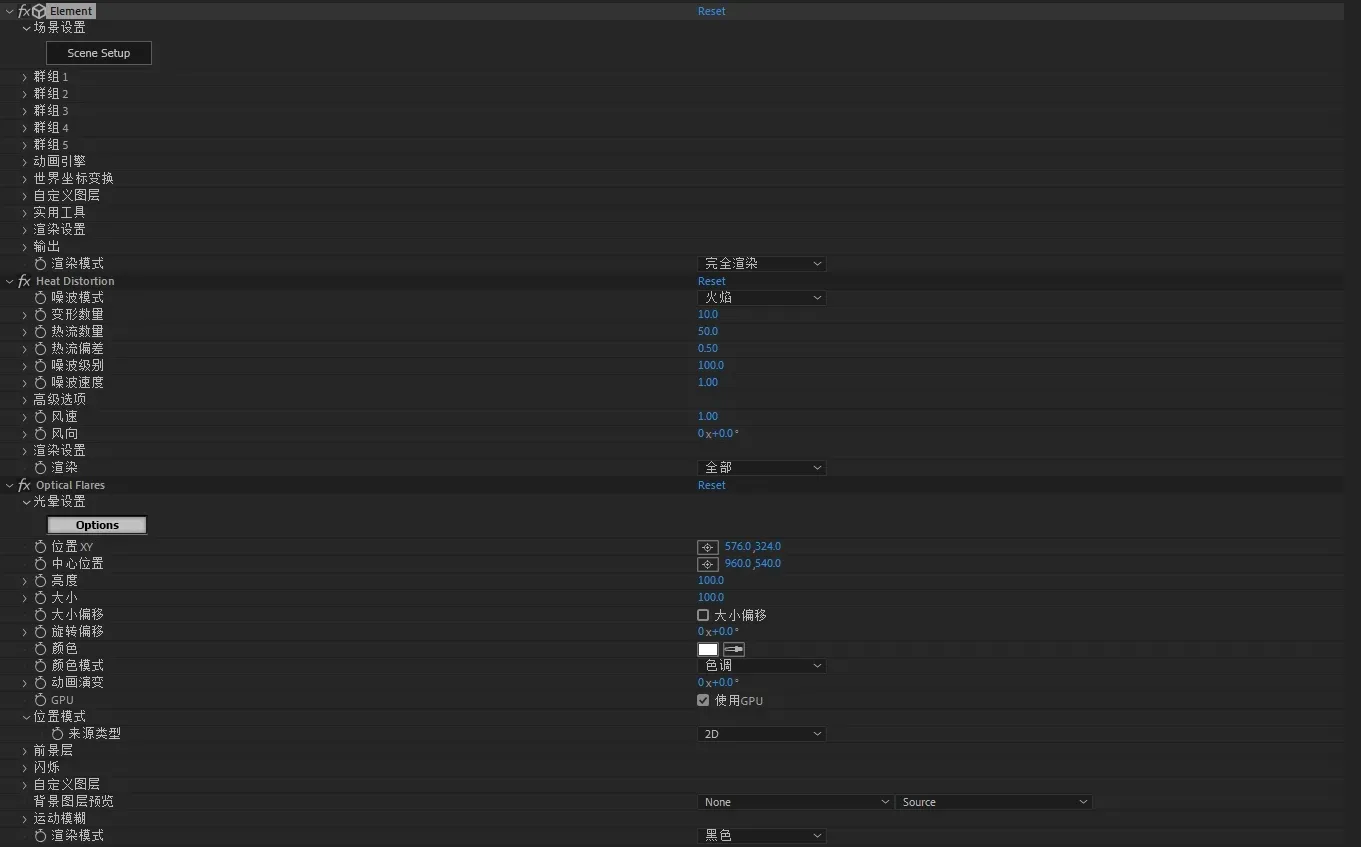
Task: Toggle fx switch for Heat Distortion
Action: (24, 281)
